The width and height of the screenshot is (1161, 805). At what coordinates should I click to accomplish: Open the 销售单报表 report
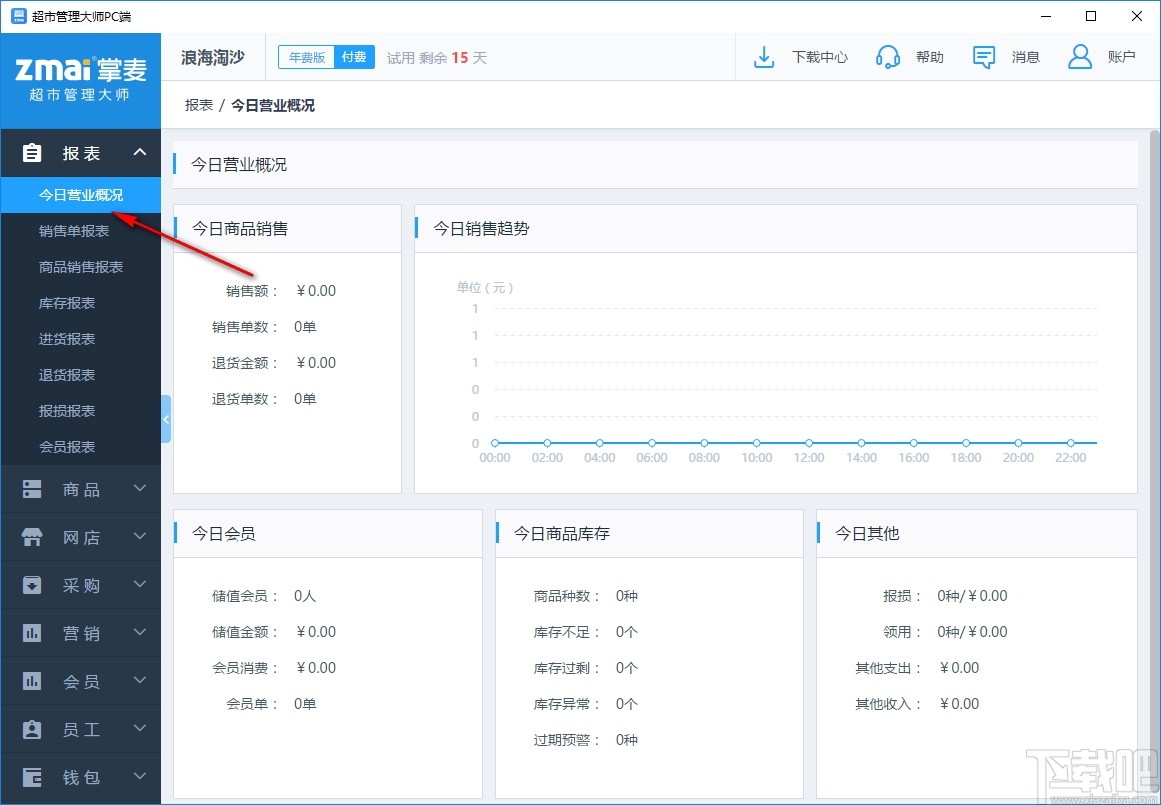(x=81, y=231)
